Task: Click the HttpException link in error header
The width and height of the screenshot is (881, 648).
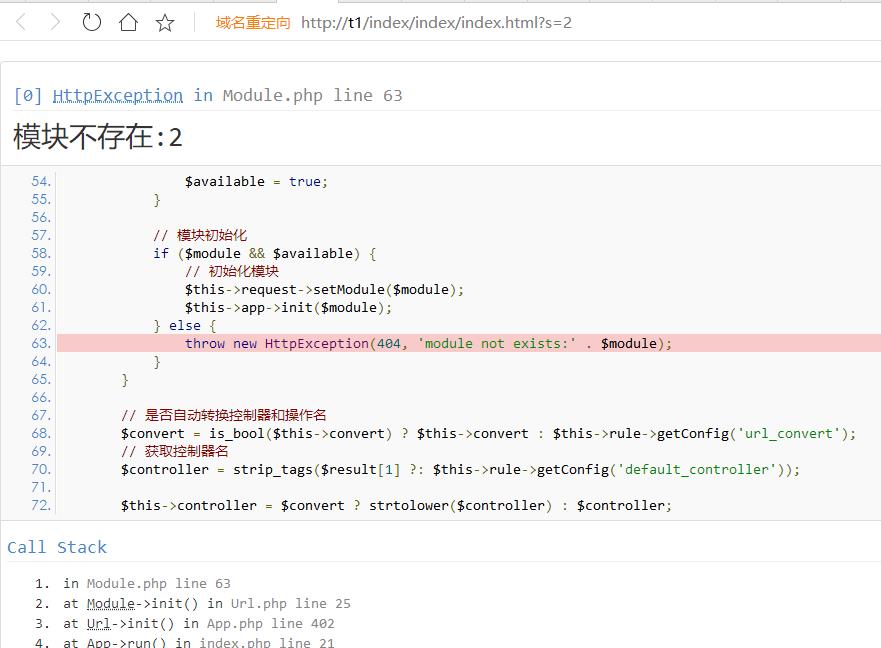Action: pyautogui.click(x=117, y=95)
